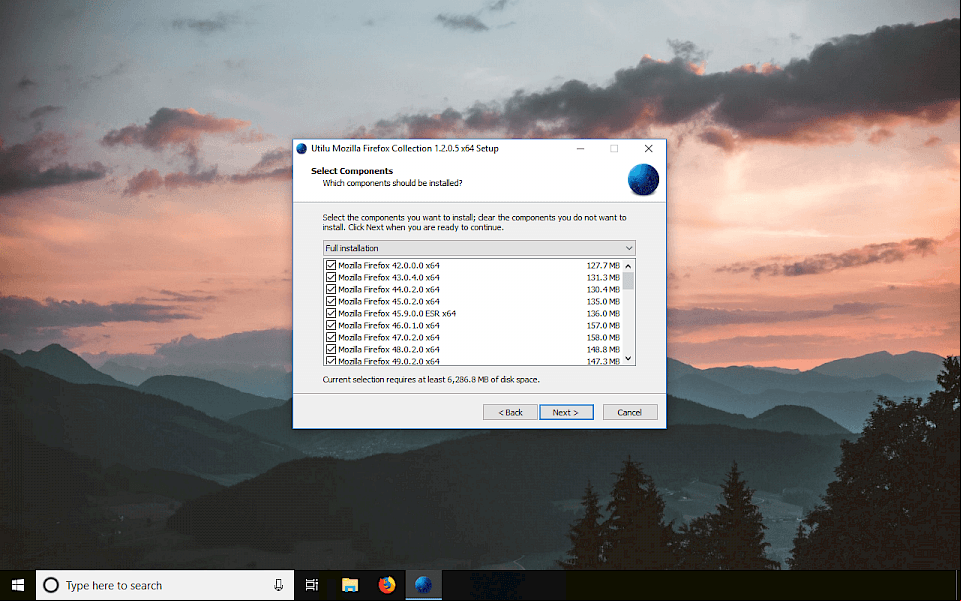Open File Explorer from taskbar
The image size is (961, 601).
pos(350,586)
